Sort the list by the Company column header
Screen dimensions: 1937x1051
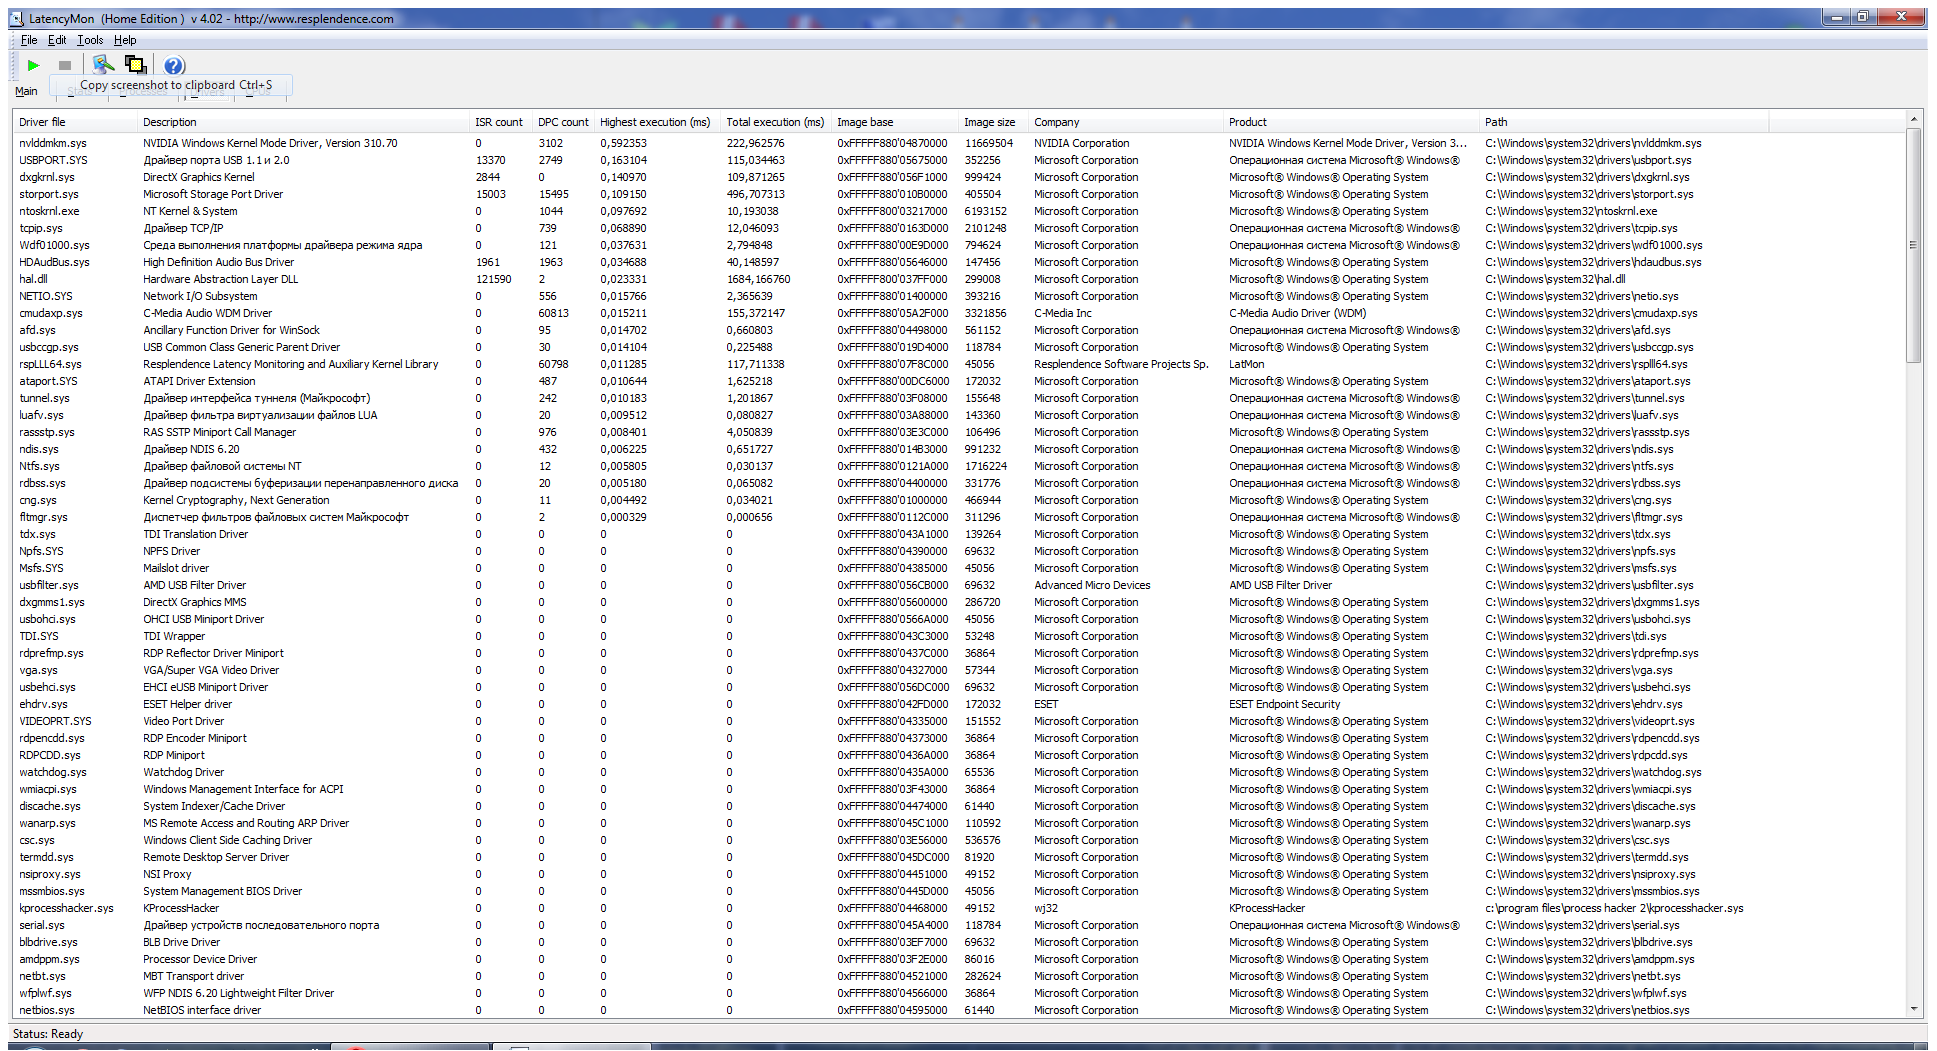coord(1056,122)
